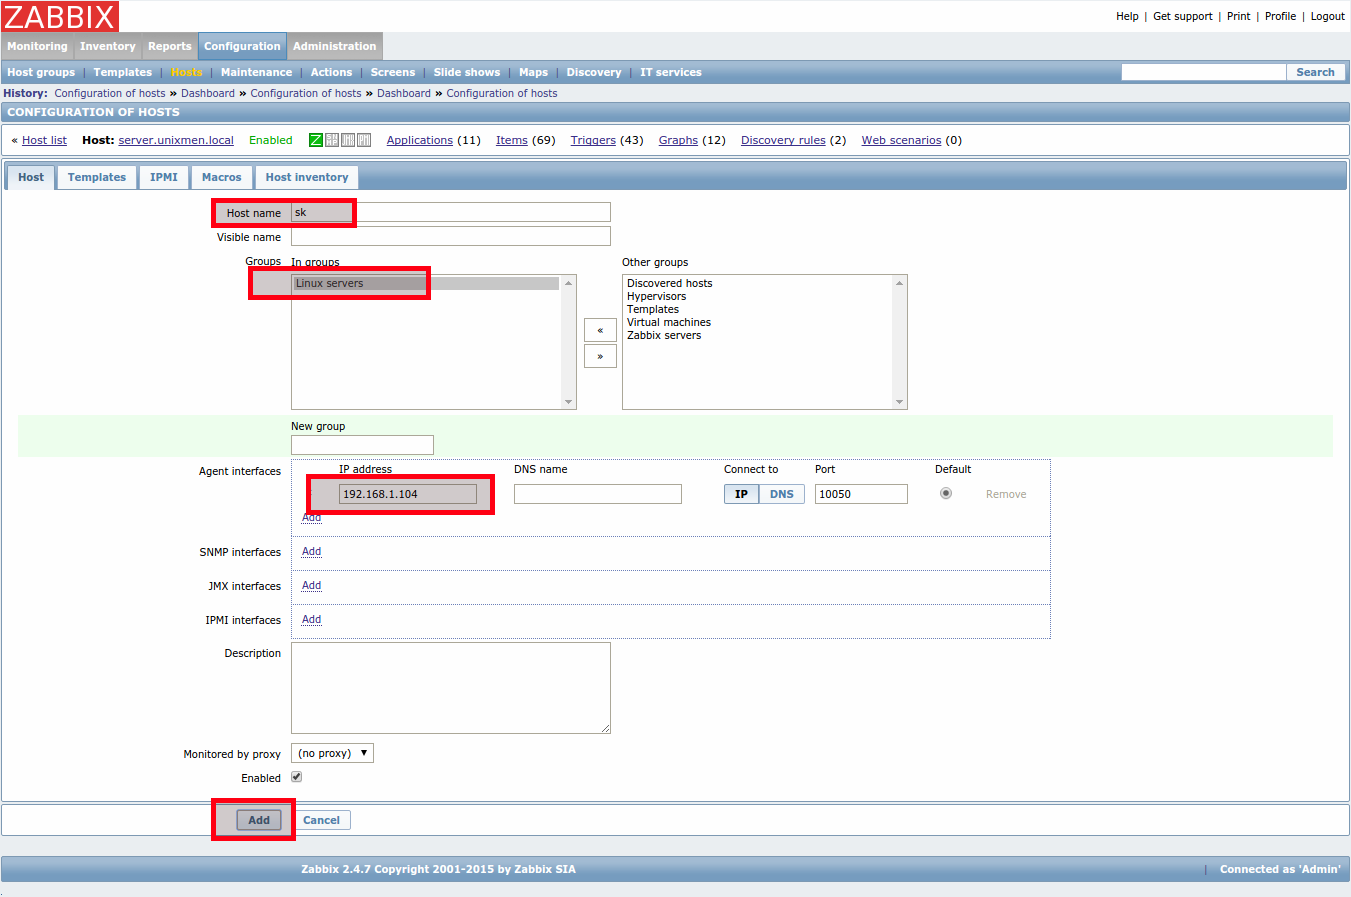
Task: Go to Maintenance submenu item
Action: tap(256, 72)
